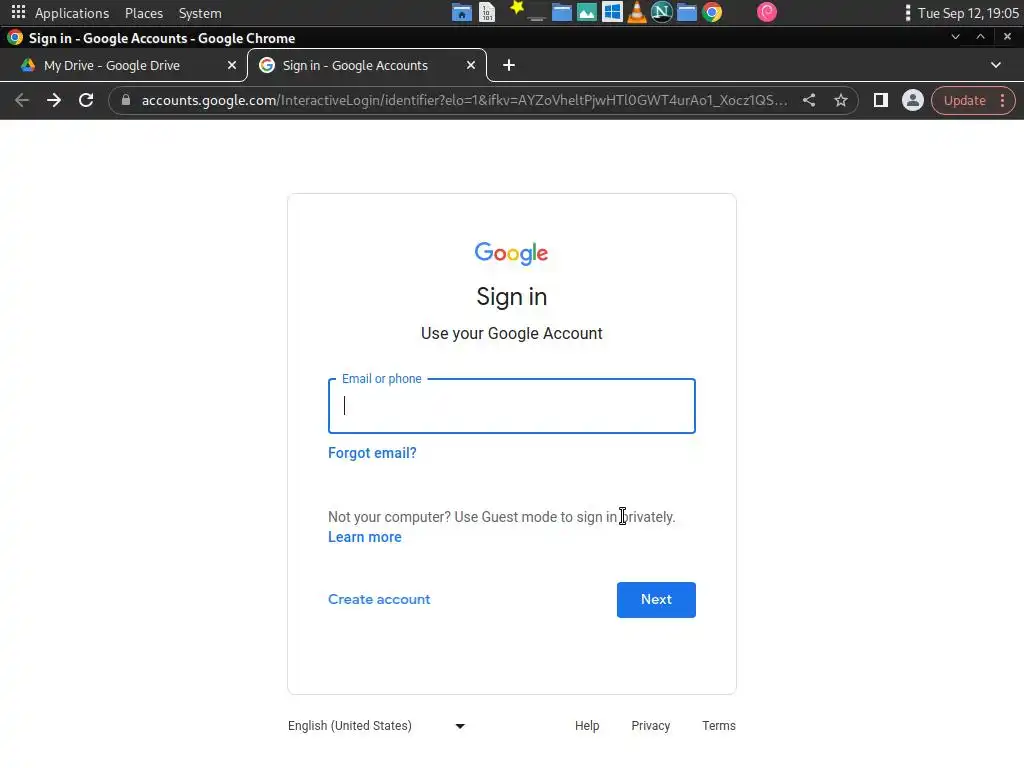View site information lock icon
1024x768 pixels.
point(126,100)
